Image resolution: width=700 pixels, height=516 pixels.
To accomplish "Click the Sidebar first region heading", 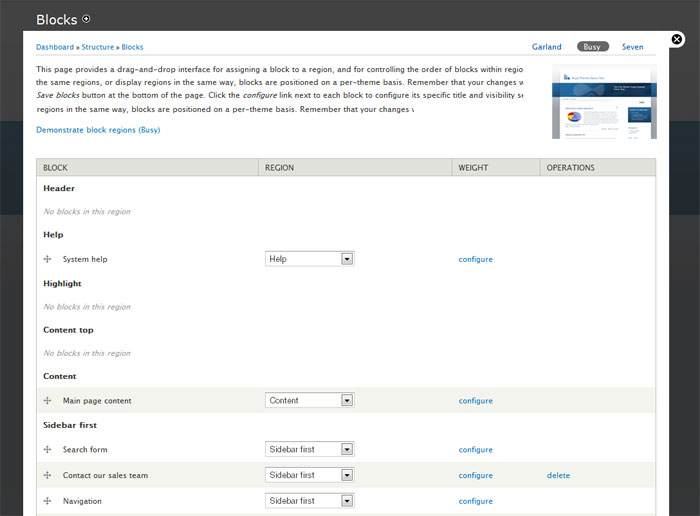I will click(70, 425).
